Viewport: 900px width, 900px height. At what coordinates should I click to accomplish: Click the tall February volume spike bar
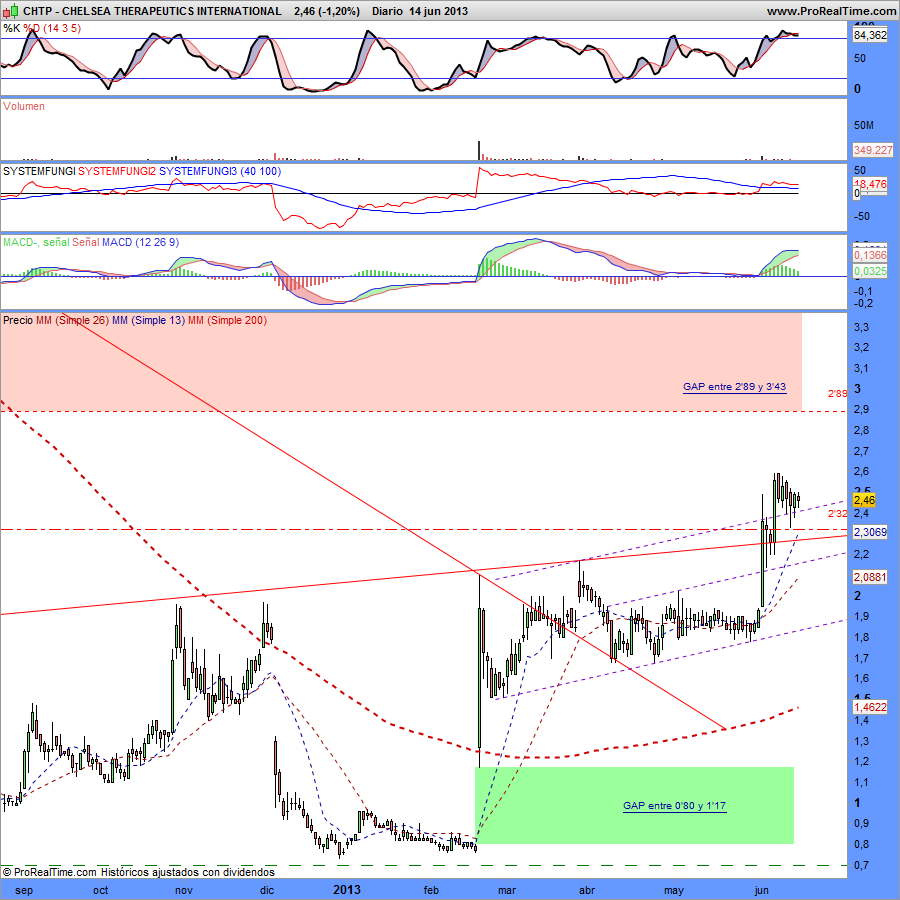(x=479, y=150)
